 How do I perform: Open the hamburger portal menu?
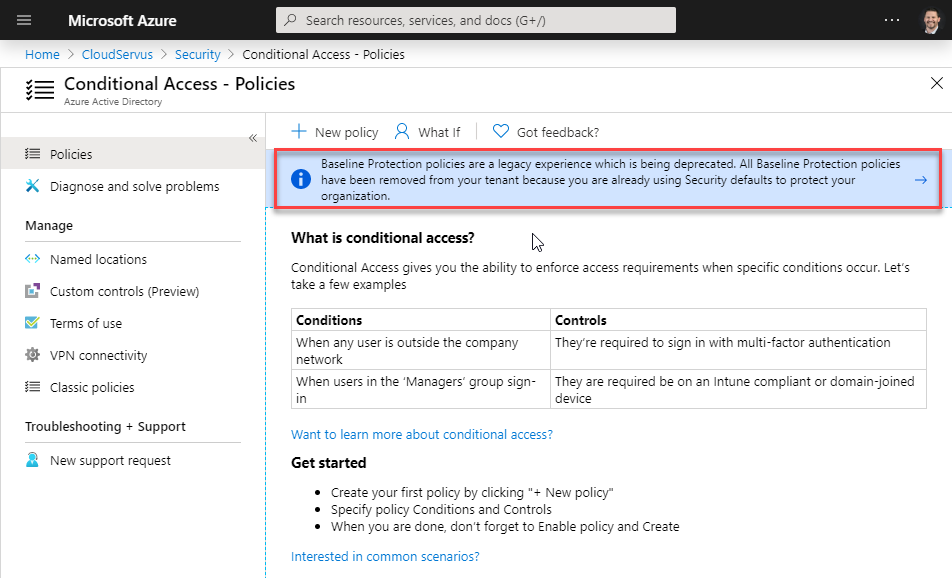pos(24,20)
